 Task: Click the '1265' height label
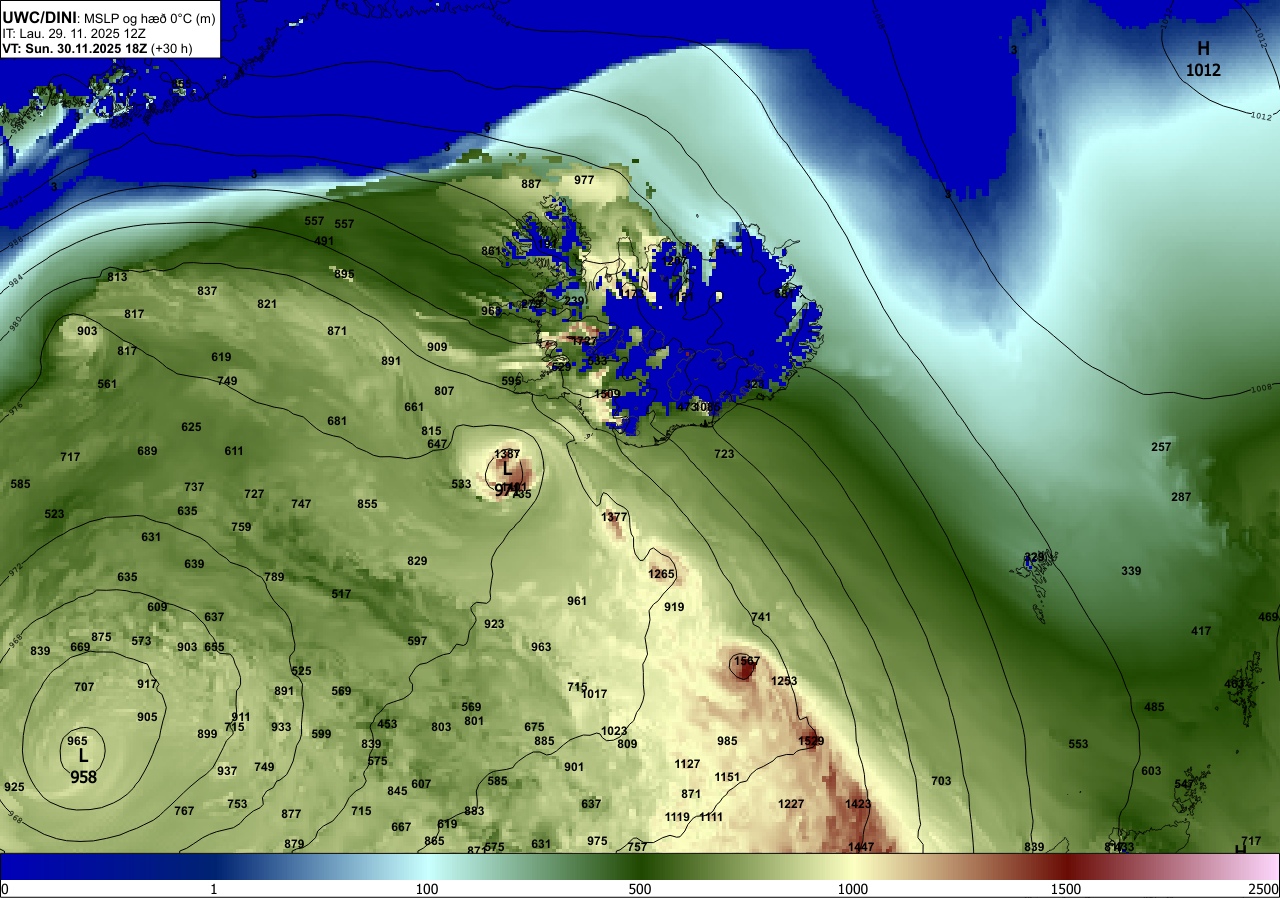click(662, 574)
